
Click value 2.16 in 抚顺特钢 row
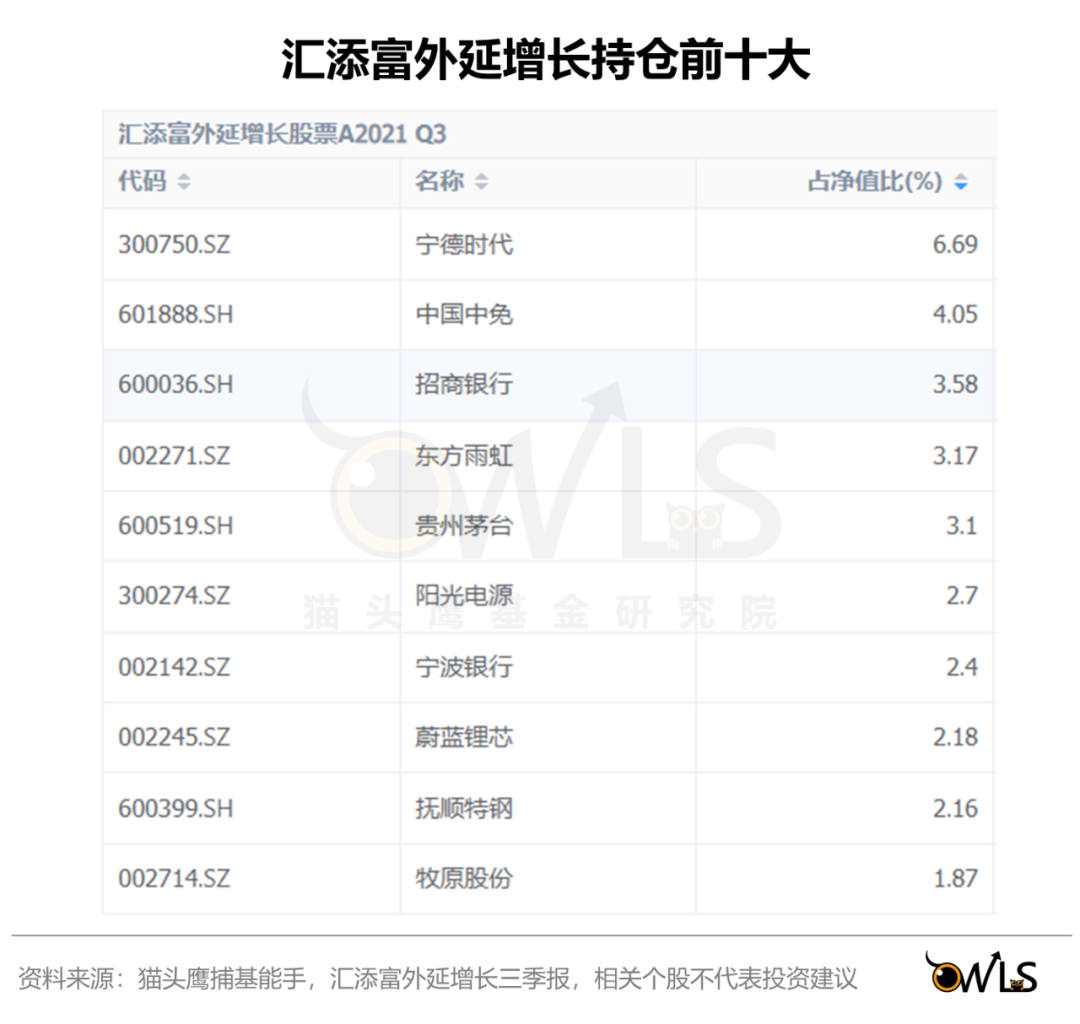pos(955,808)
